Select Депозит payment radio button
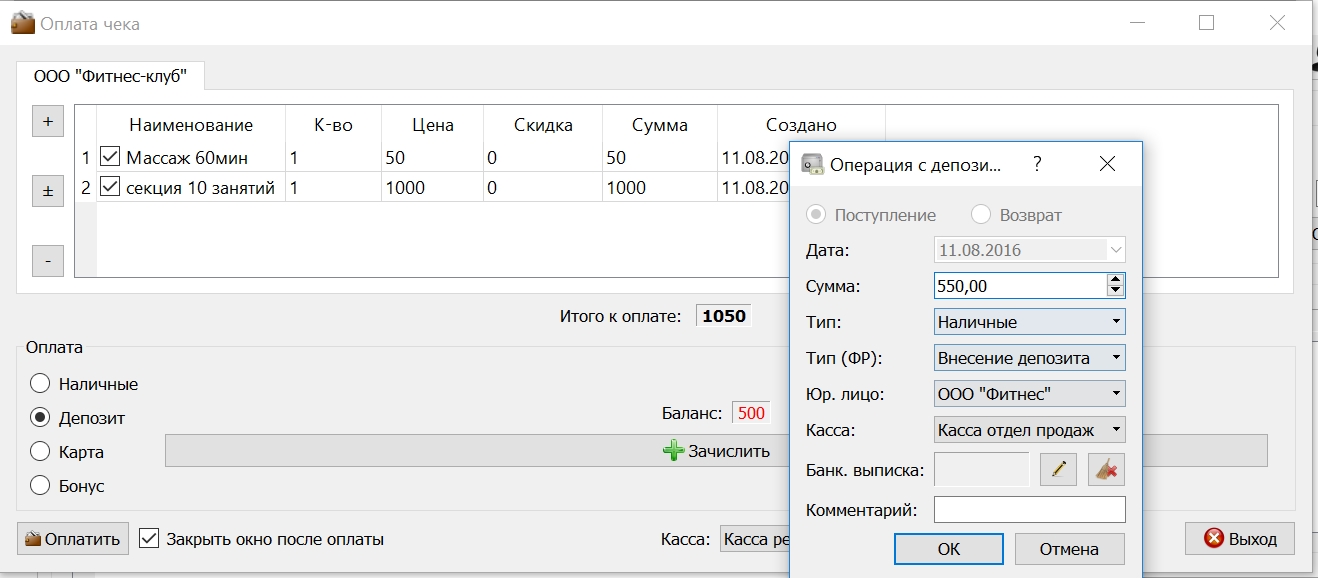 pyautogui.click(x=40, y=418)
